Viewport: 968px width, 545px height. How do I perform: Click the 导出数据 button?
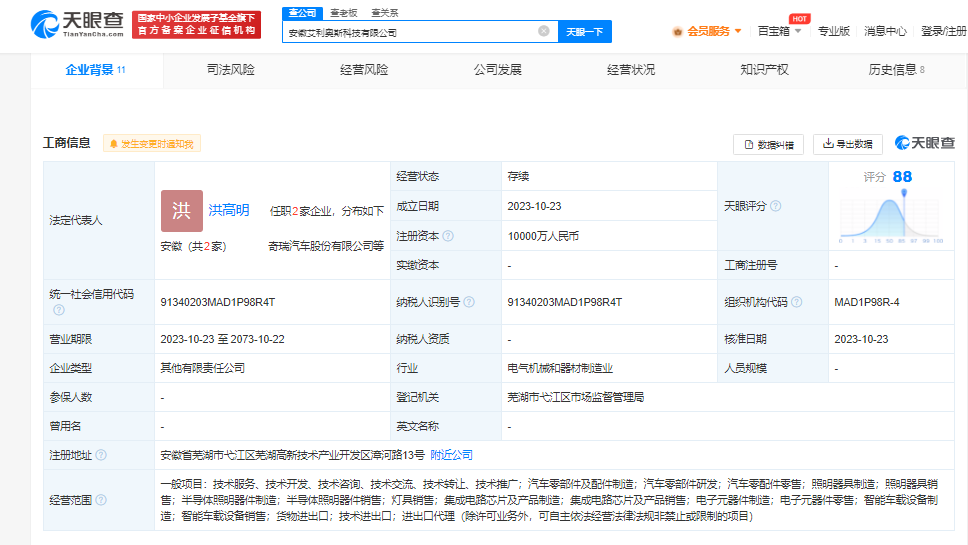tap(848, 144)
